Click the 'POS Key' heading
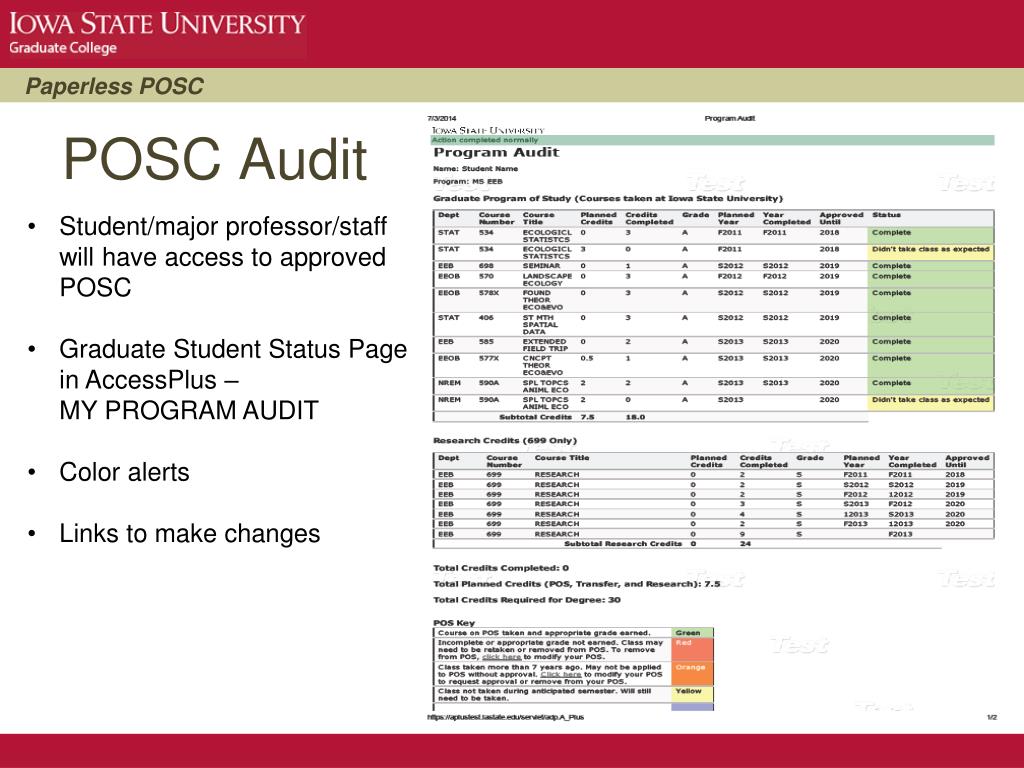Viewport: 1024px width, 768px height. (x=454, y=622)
